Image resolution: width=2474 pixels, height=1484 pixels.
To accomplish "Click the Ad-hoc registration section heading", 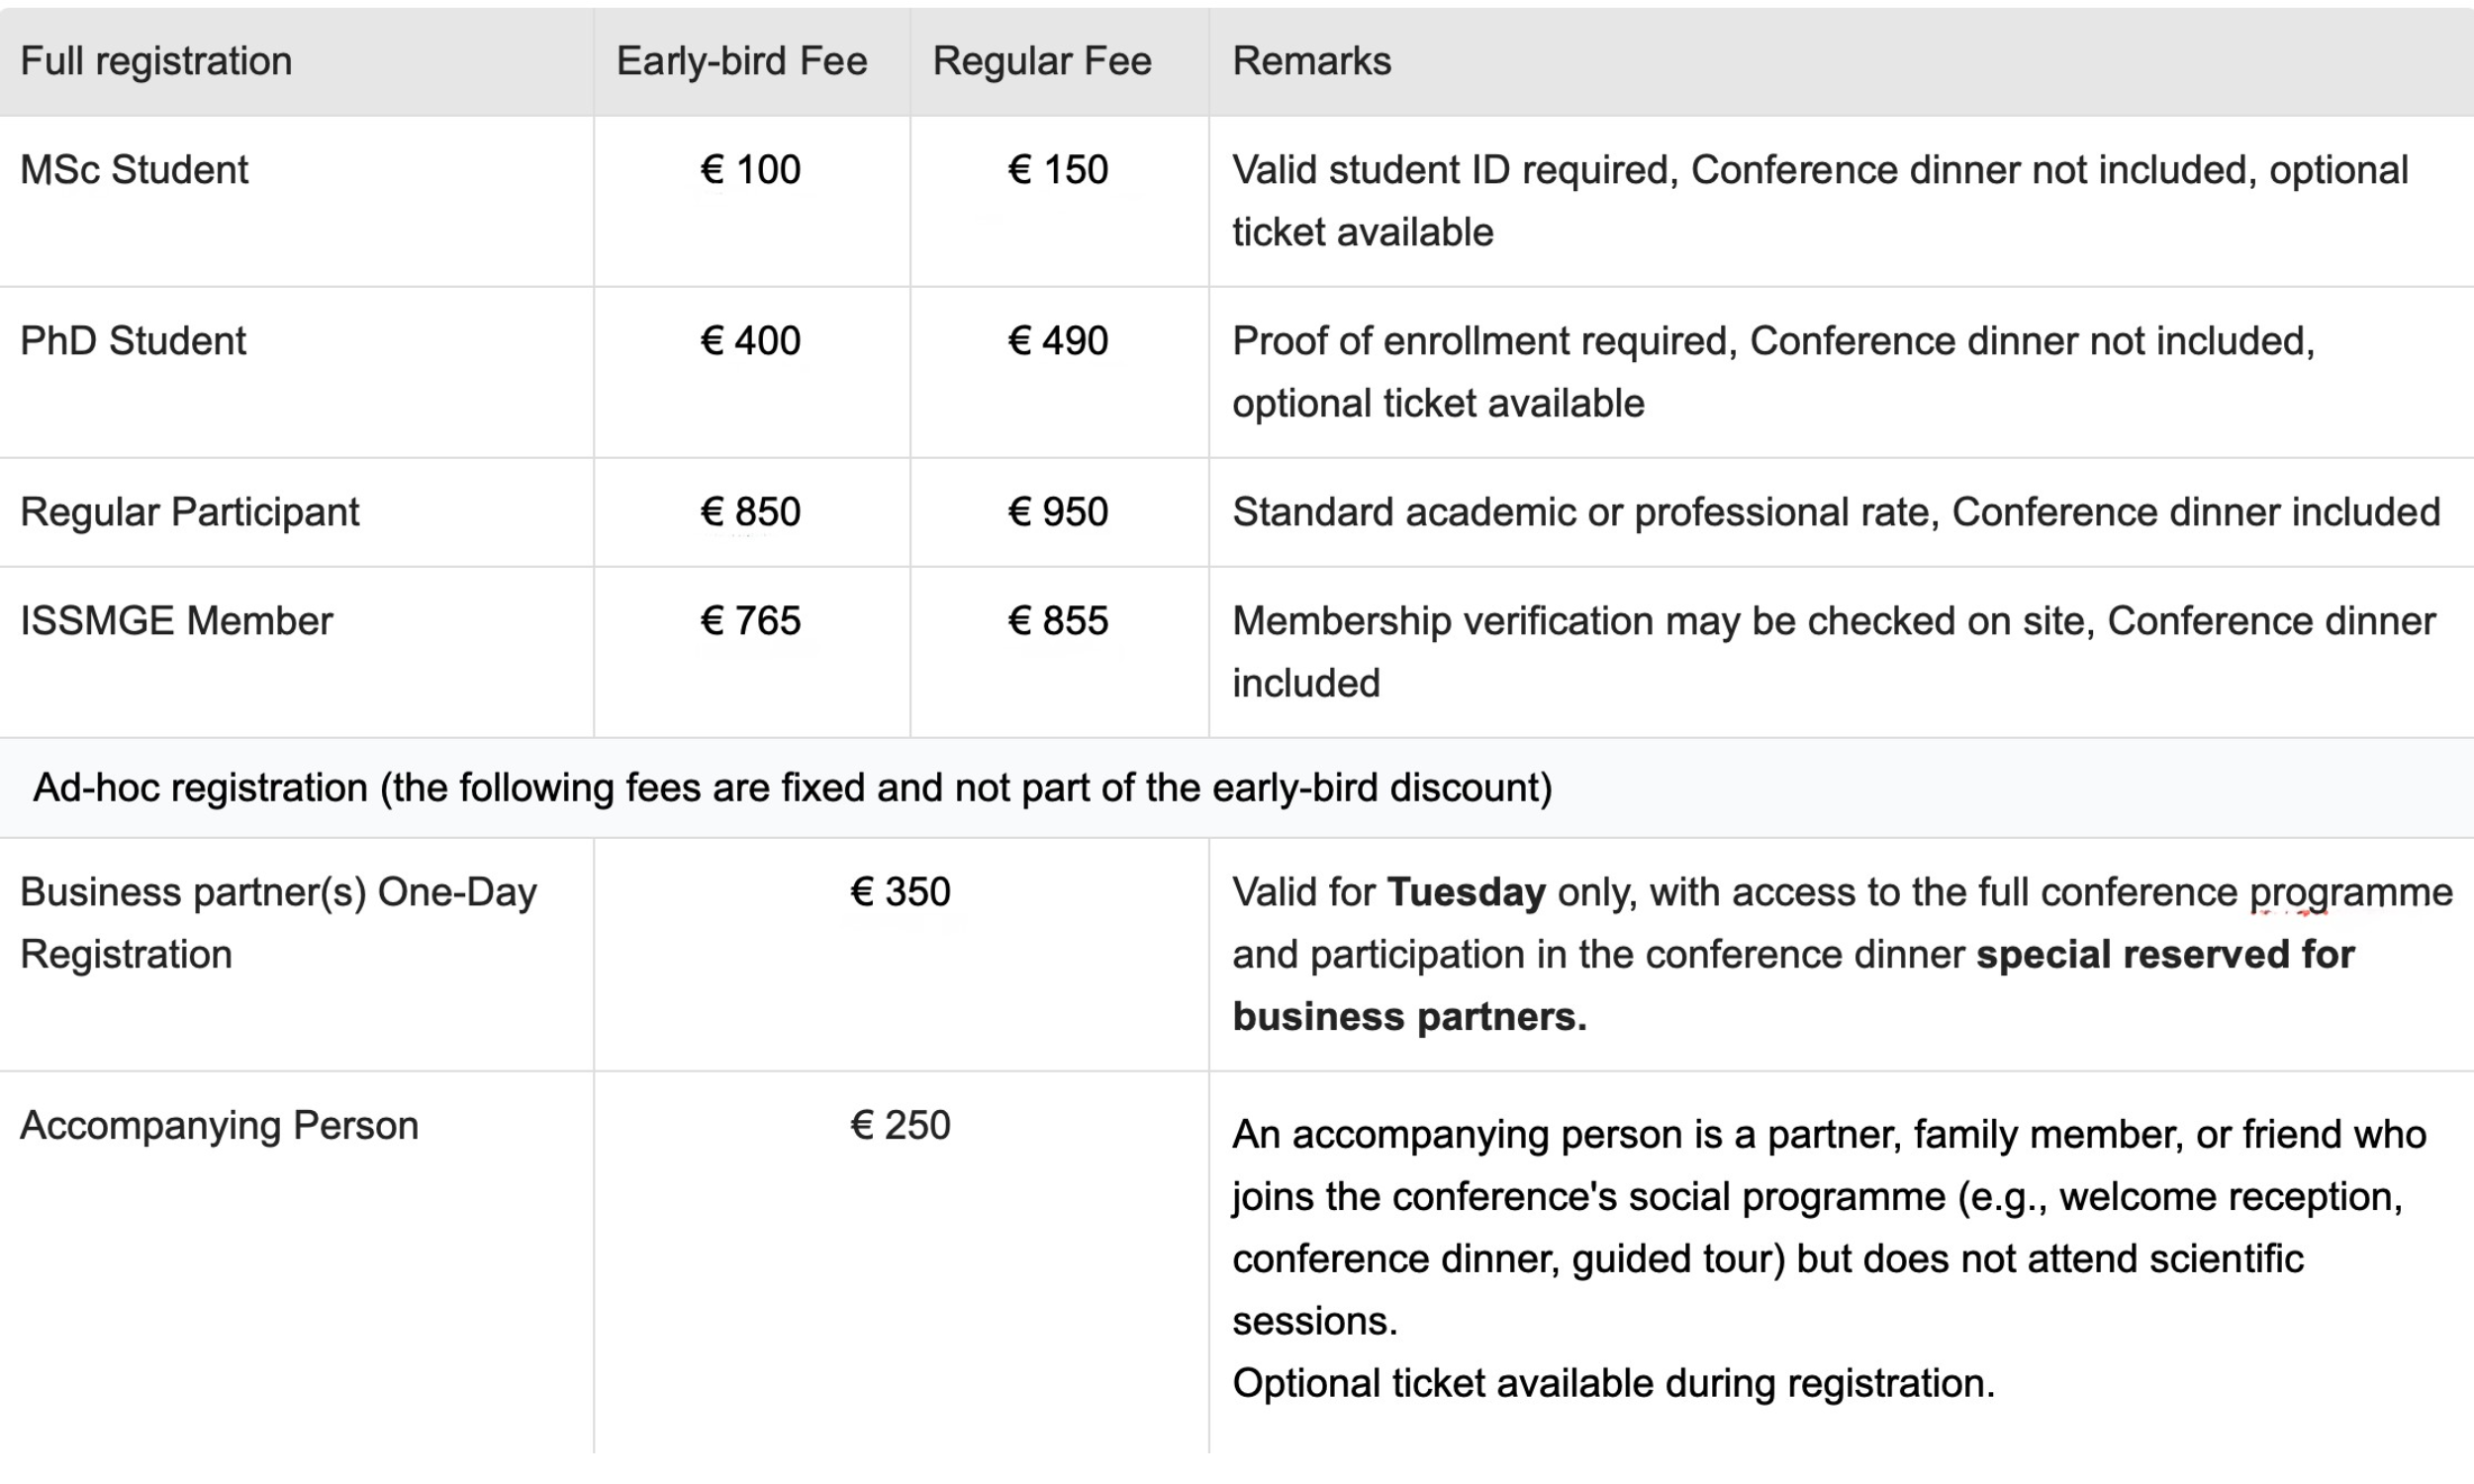I will 792,788.
